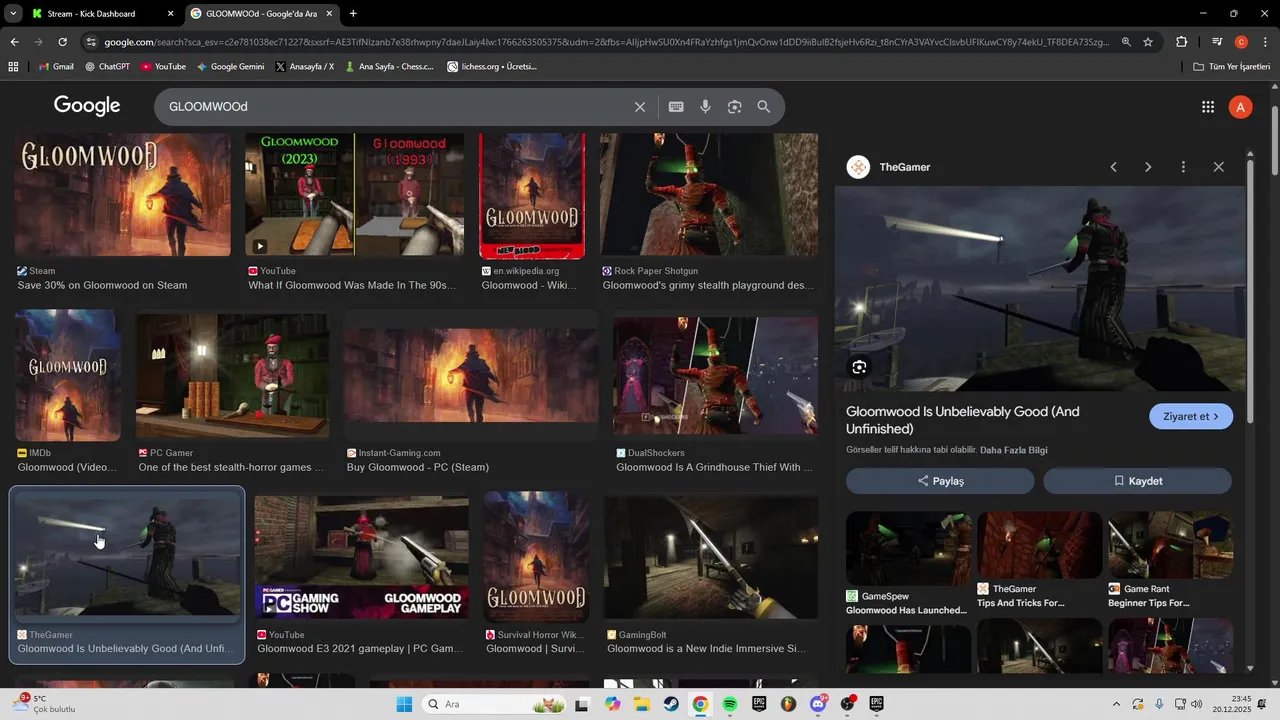Clear the search box with the X icon
This screenshot has width=1280, height=720.
click(x=640, y=107)
